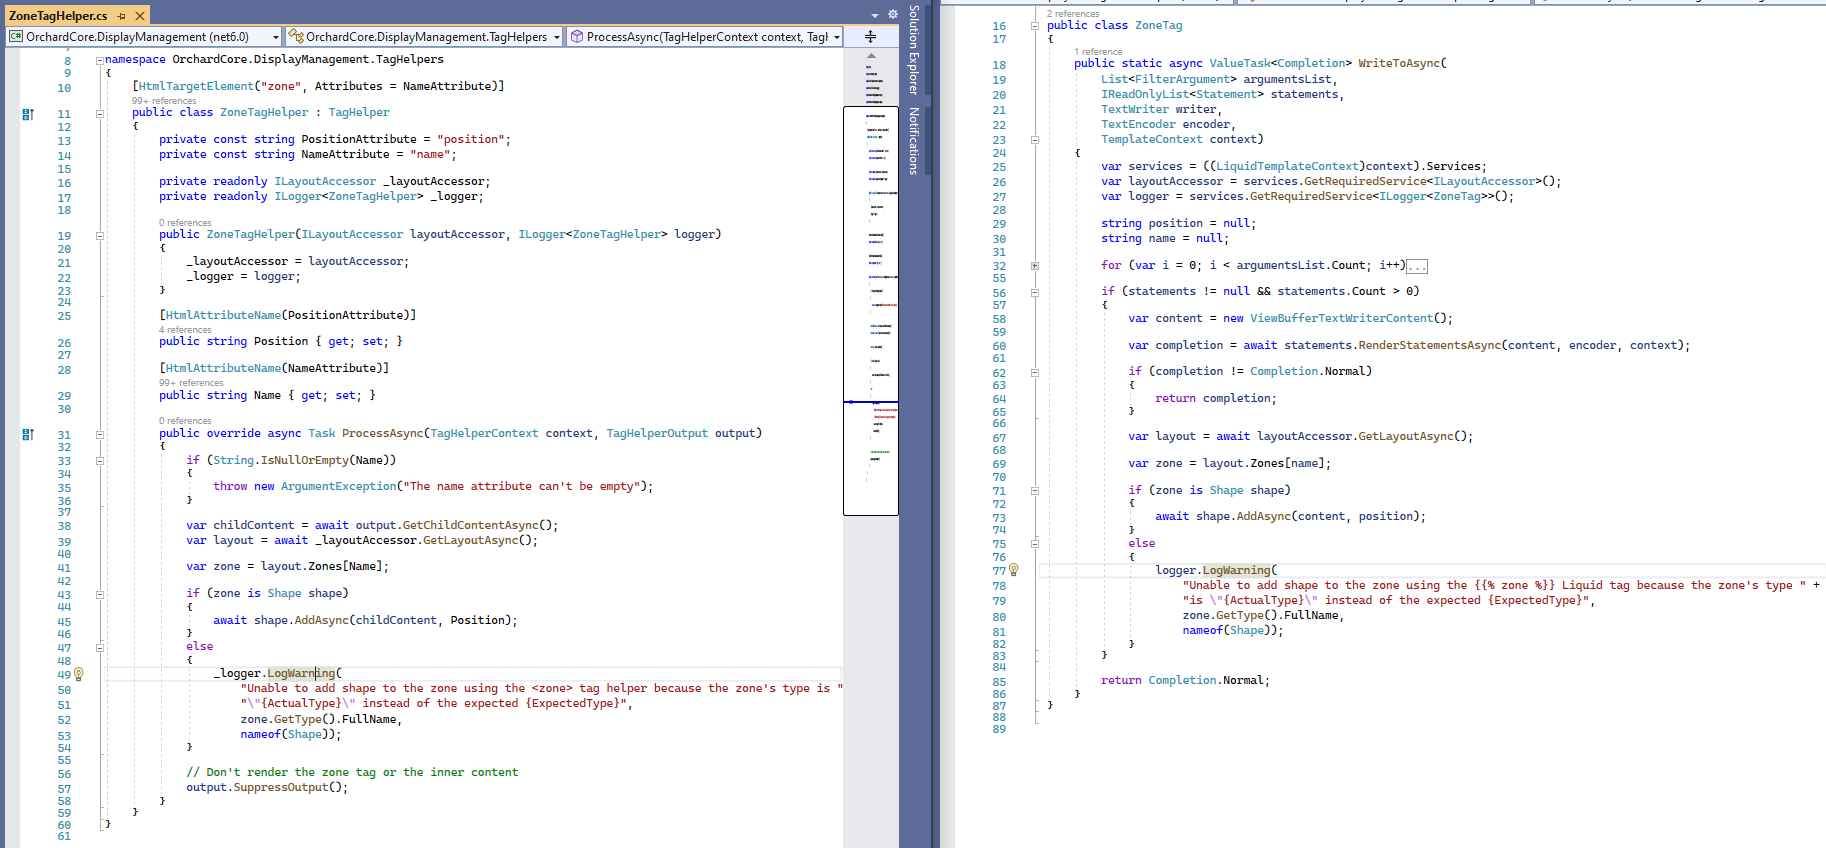Open the editor window options gear
The image size is (1826, 848).
[x=892, y=15]
